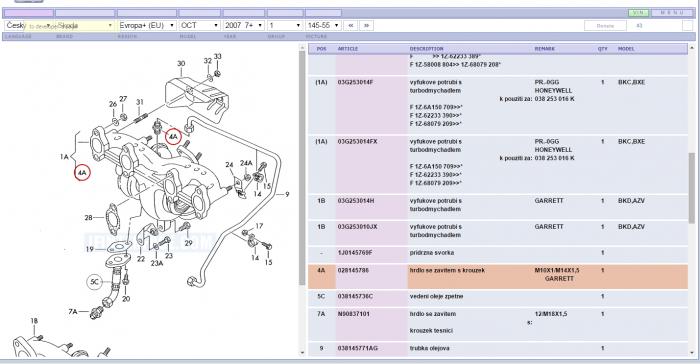Open the group dropdown showing 1
Screen dimensions: 700x364
pyautogui.click(x=285, y=25)
